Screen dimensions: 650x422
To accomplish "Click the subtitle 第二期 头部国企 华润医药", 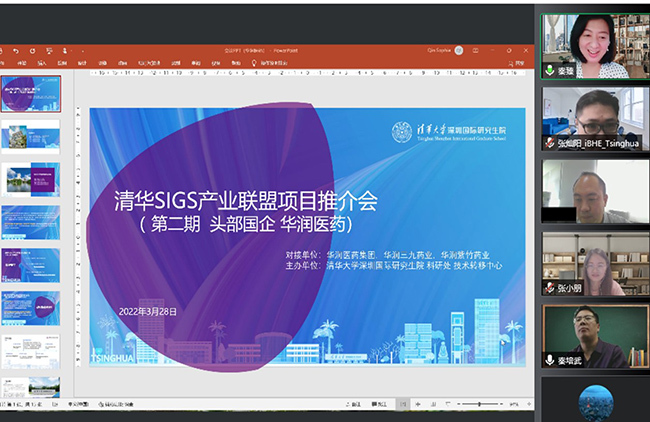I will click(x=246, y=224).
